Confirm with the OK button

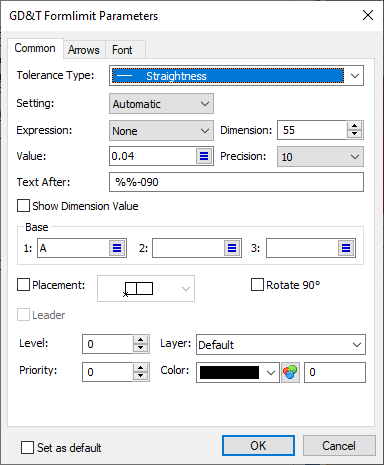258,445
